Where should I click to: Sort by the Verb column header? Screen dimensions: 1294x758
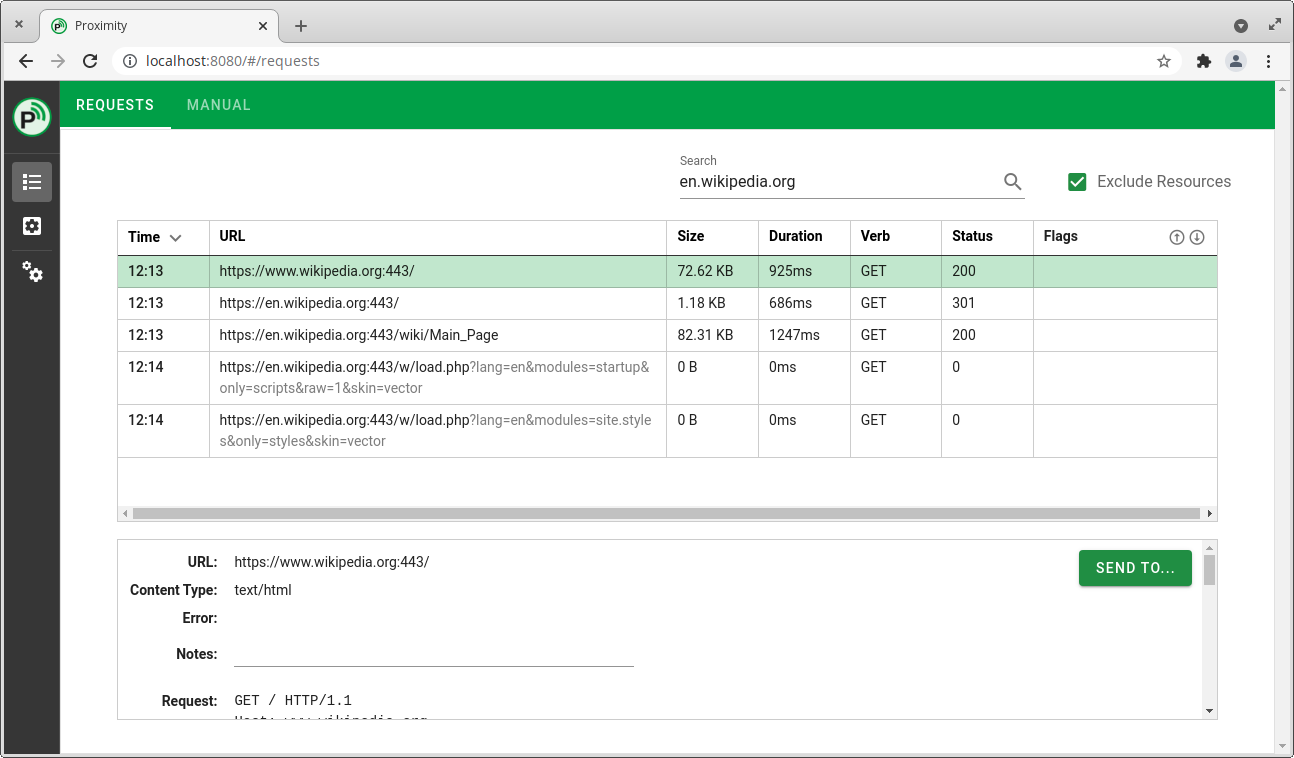click(x=896, y=237)
